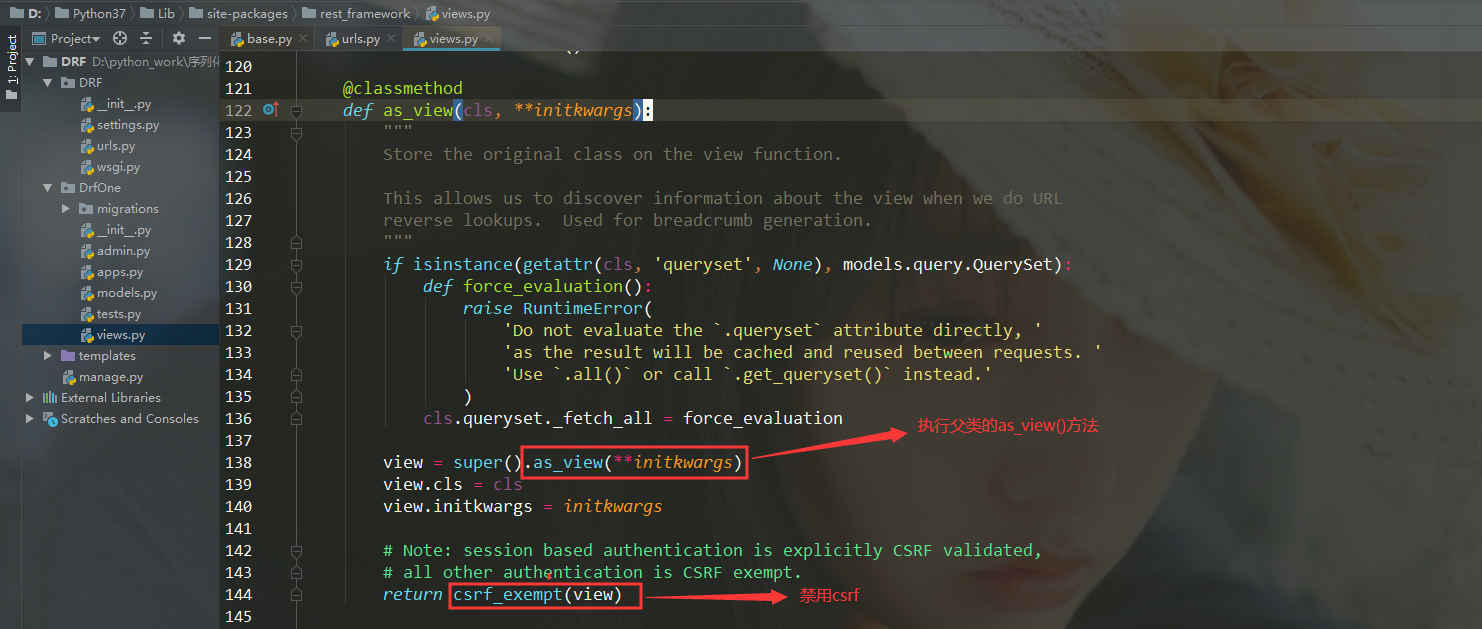This screenshot has height=629, width=1482.
Task: Close the base.py editor tab
Action: point(301,39)
